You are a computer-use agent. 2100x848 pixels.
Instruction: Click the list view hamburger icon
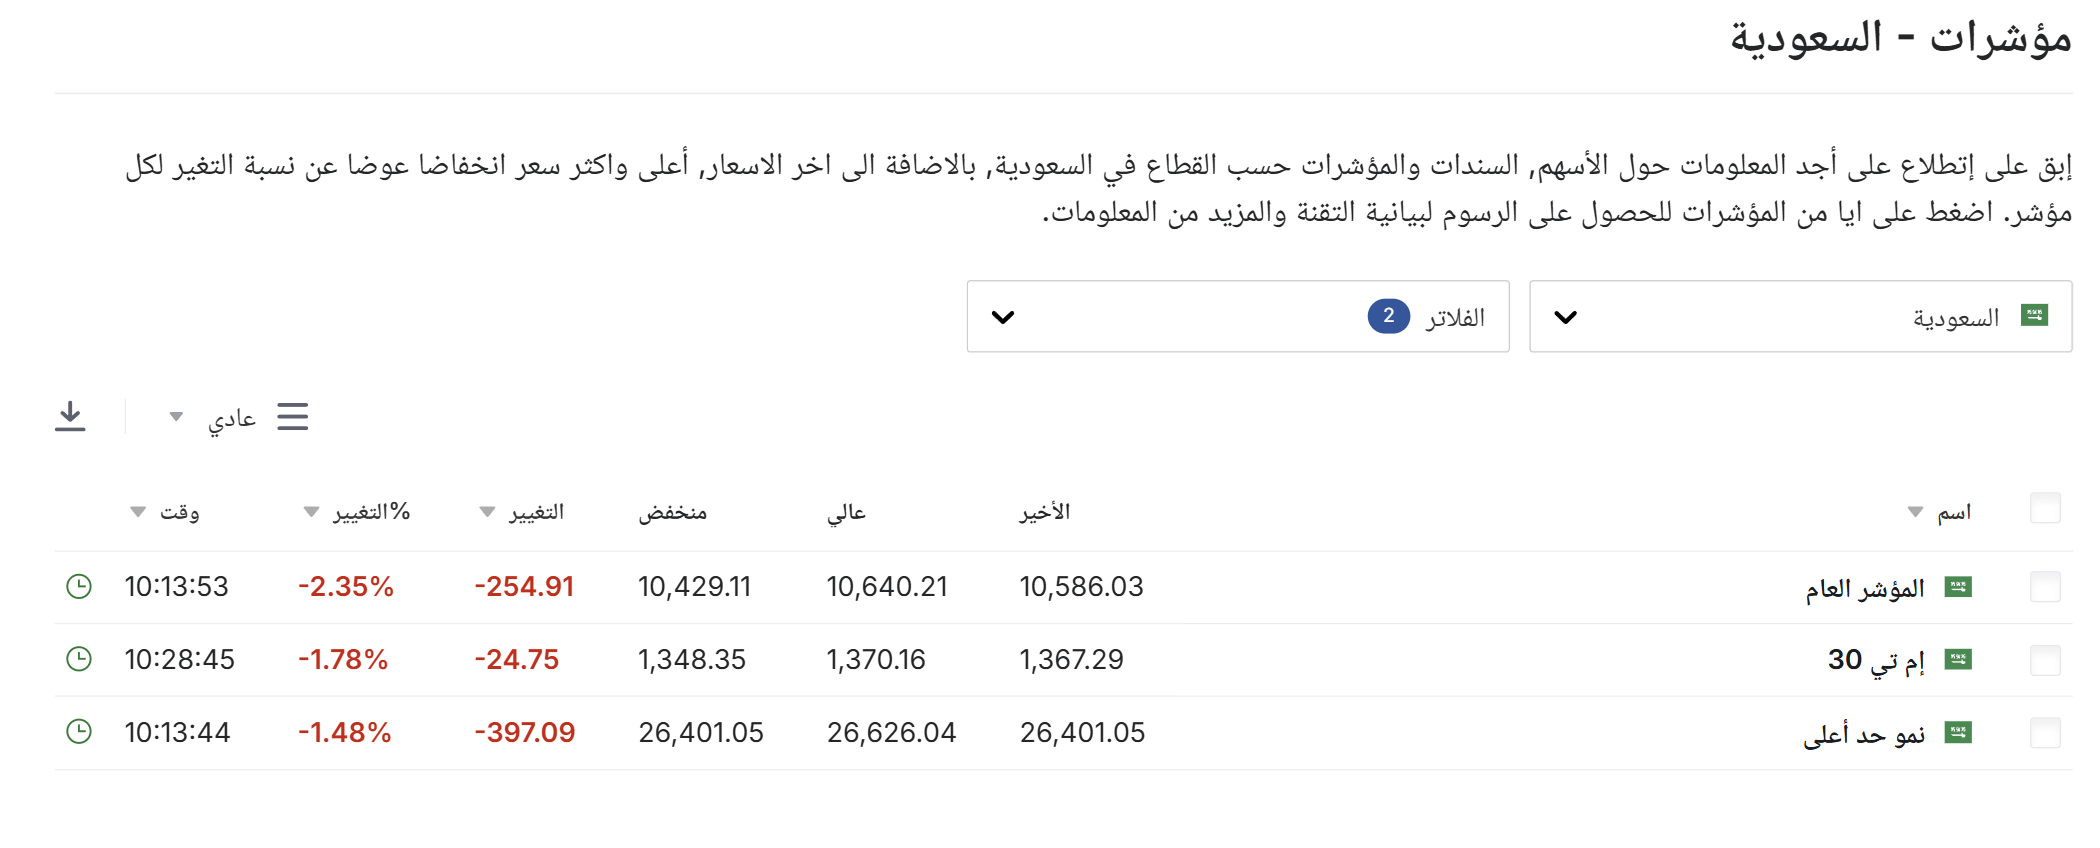click(293, 416)
